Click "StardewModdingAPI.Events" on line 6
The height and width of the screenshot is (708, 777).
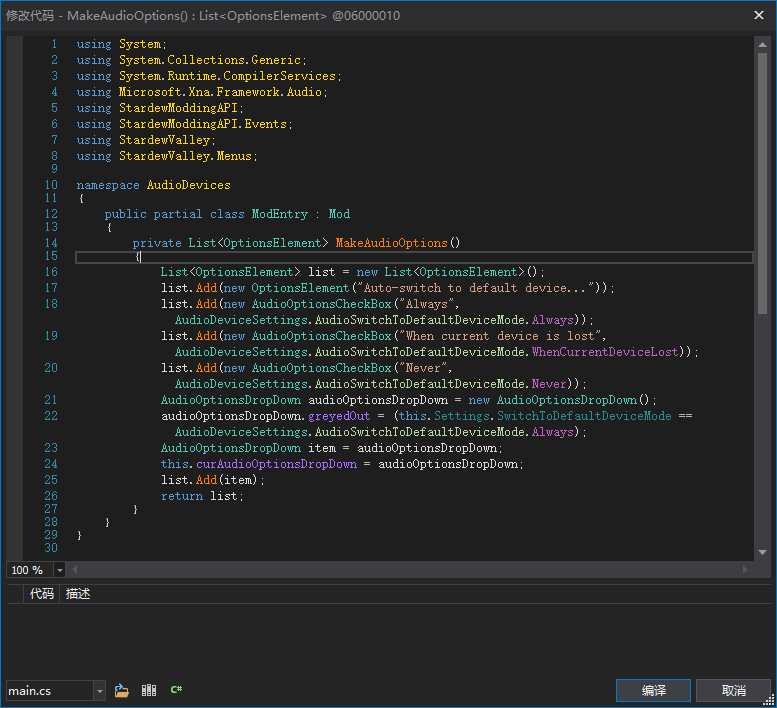tap(203, 124)
